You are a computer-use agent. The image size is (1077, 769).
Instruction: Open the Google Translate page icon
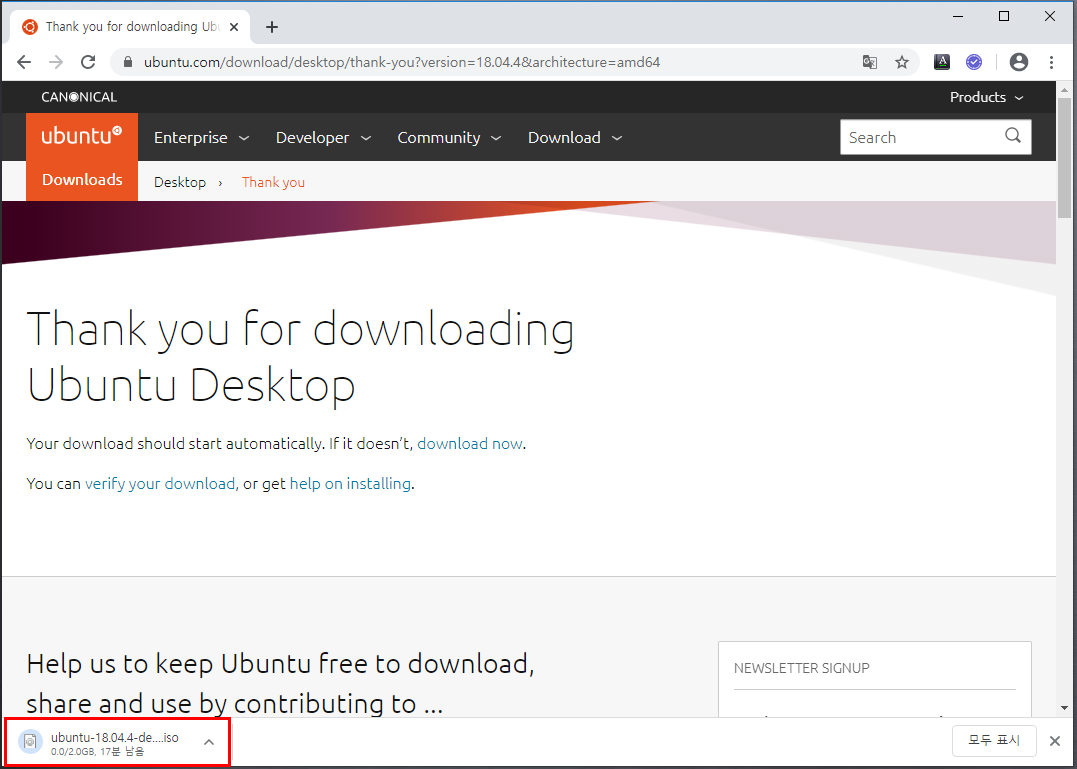(870, 62)
